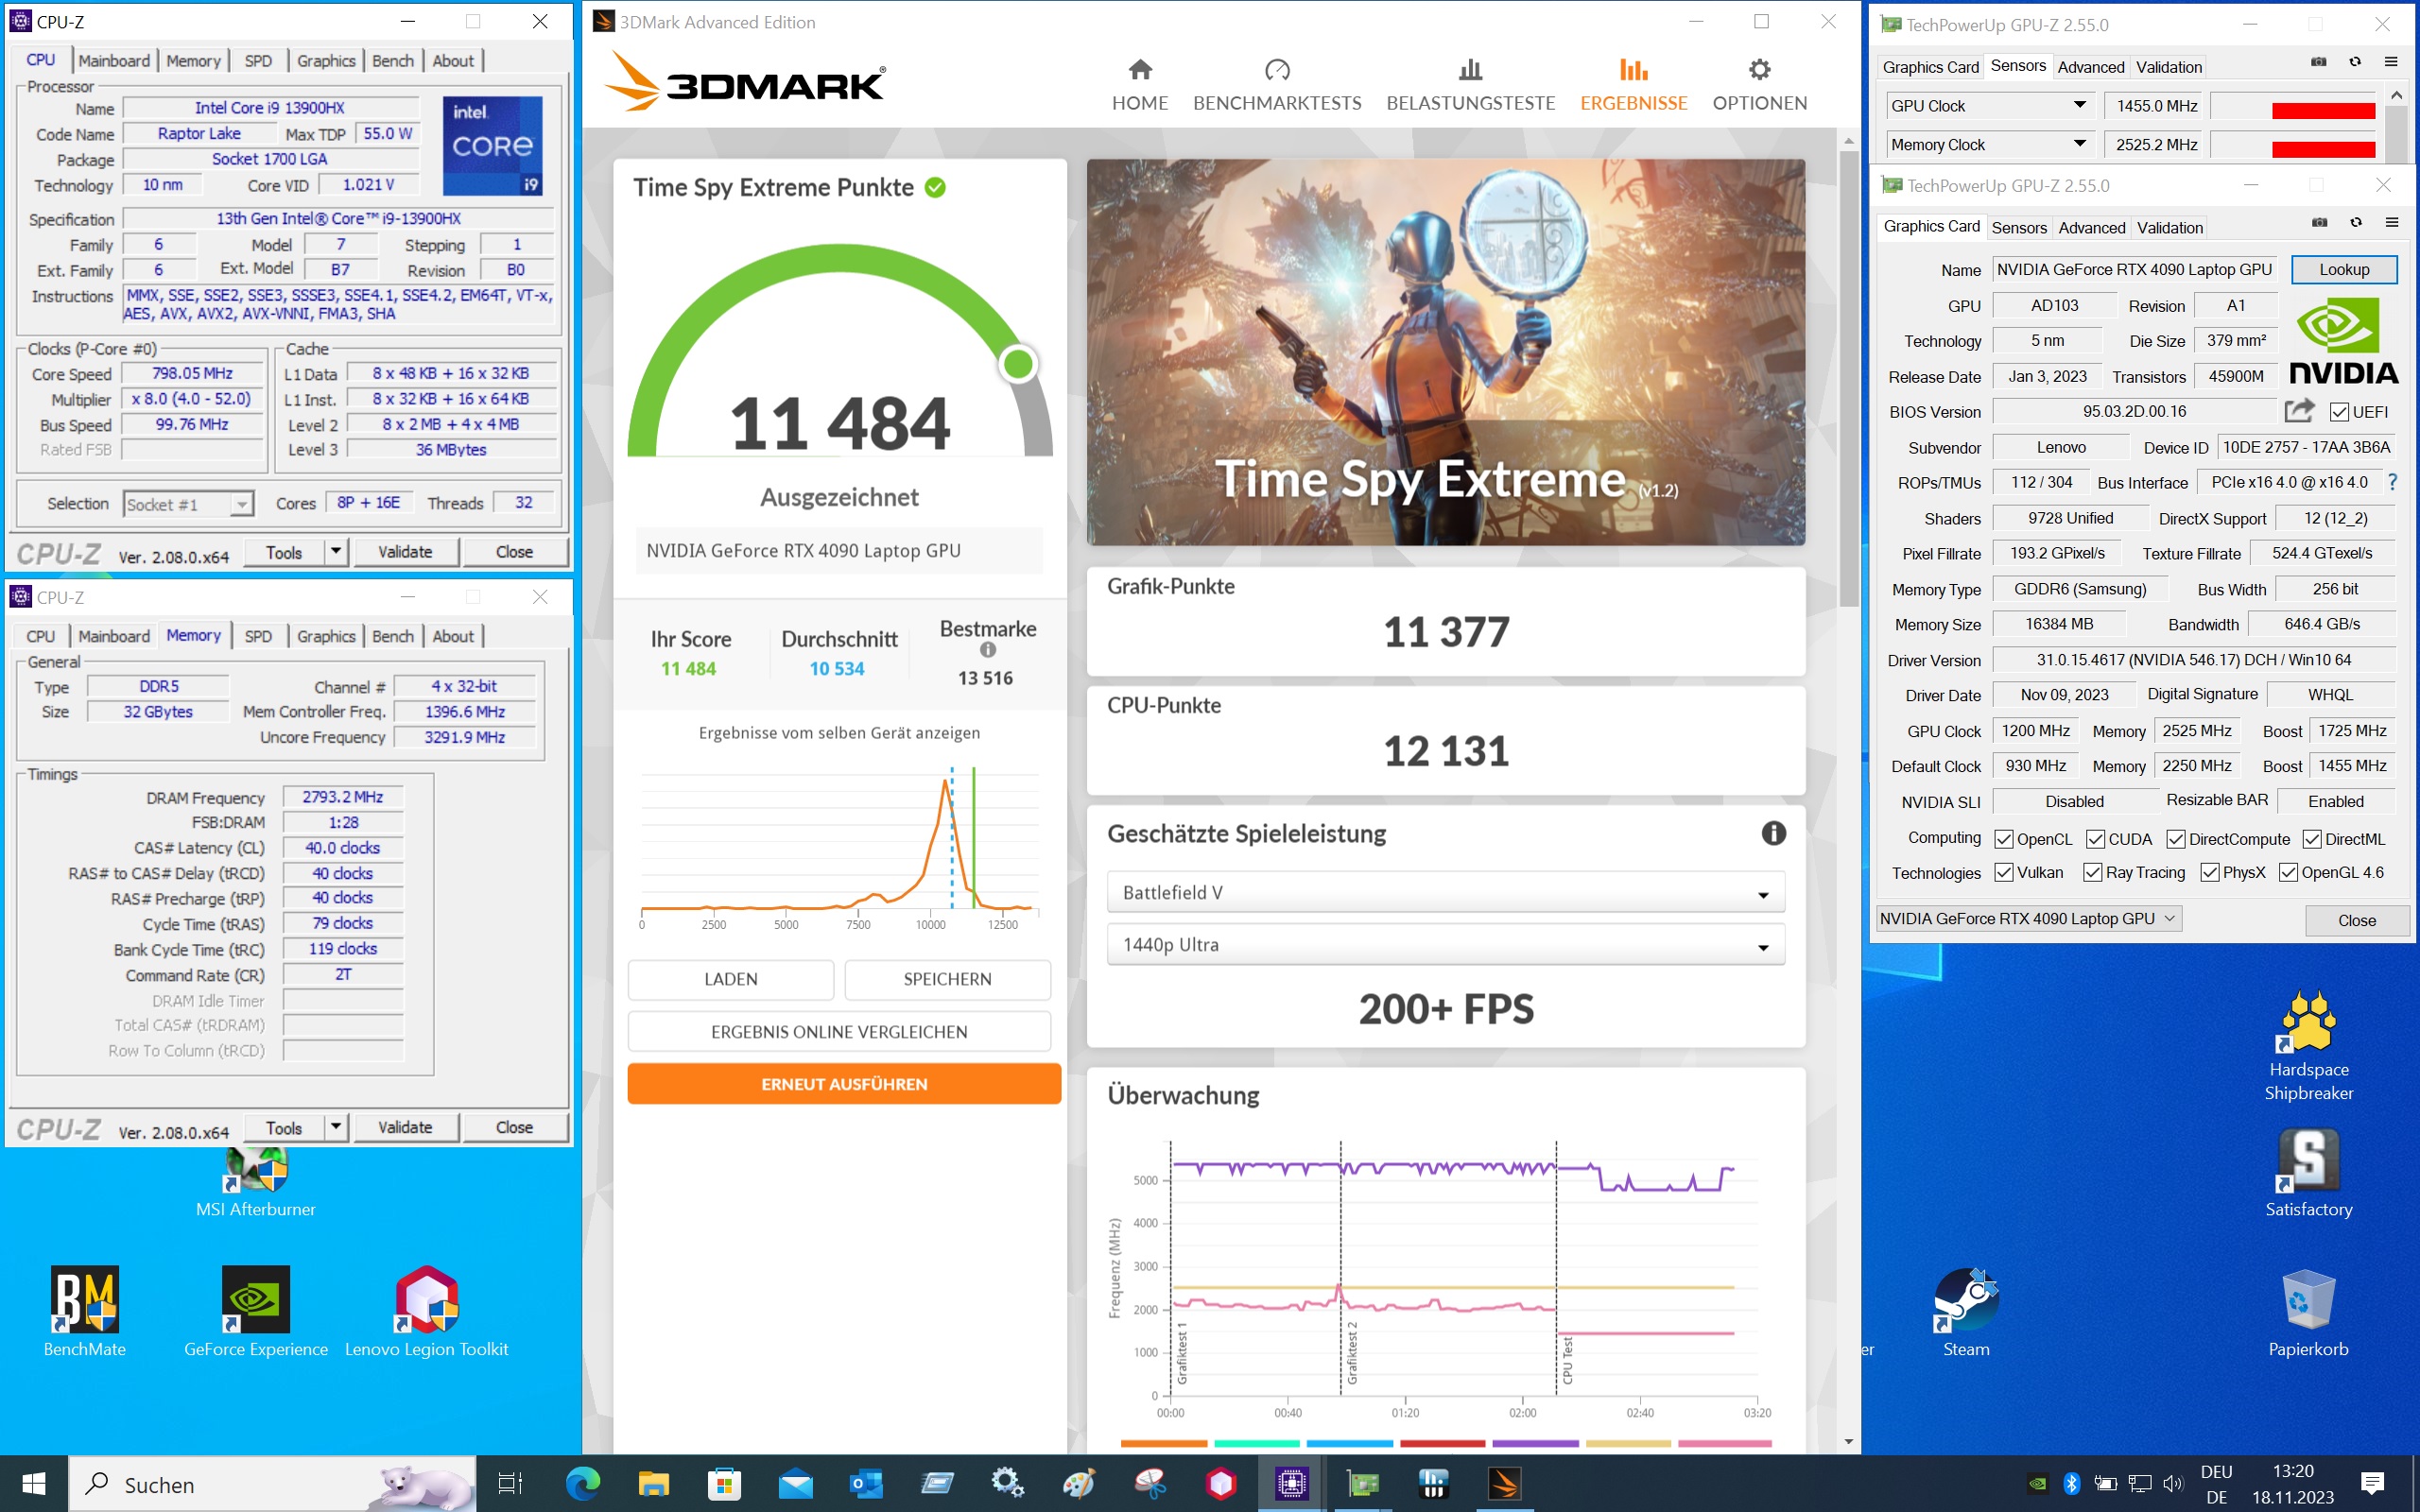Open the OPTIONEN gear in 3DMark
2420x1512 pixels.
[x=1759, y=69]
